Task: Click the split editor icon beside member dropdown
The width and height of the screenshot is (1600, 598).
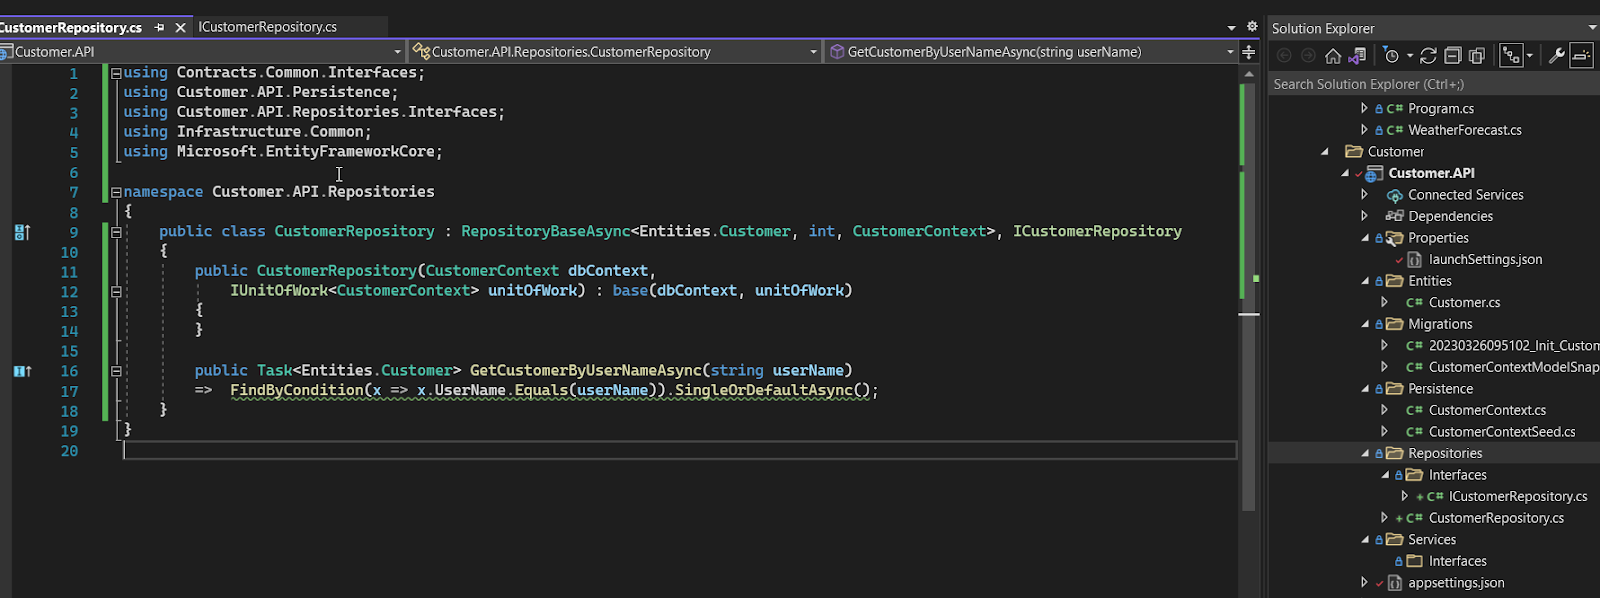Action: [1249, 52]
